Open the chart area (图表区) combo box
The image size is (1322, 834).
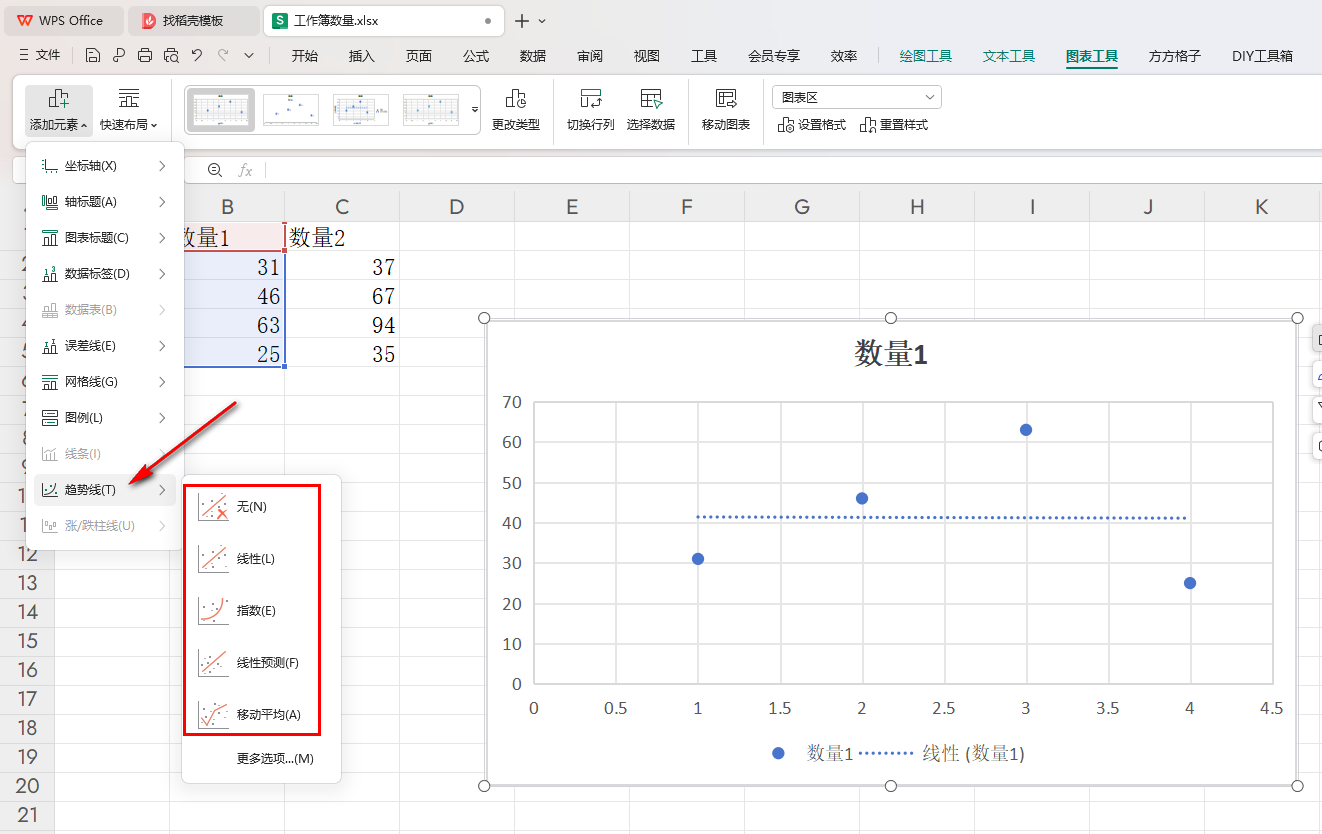[857, 97]
